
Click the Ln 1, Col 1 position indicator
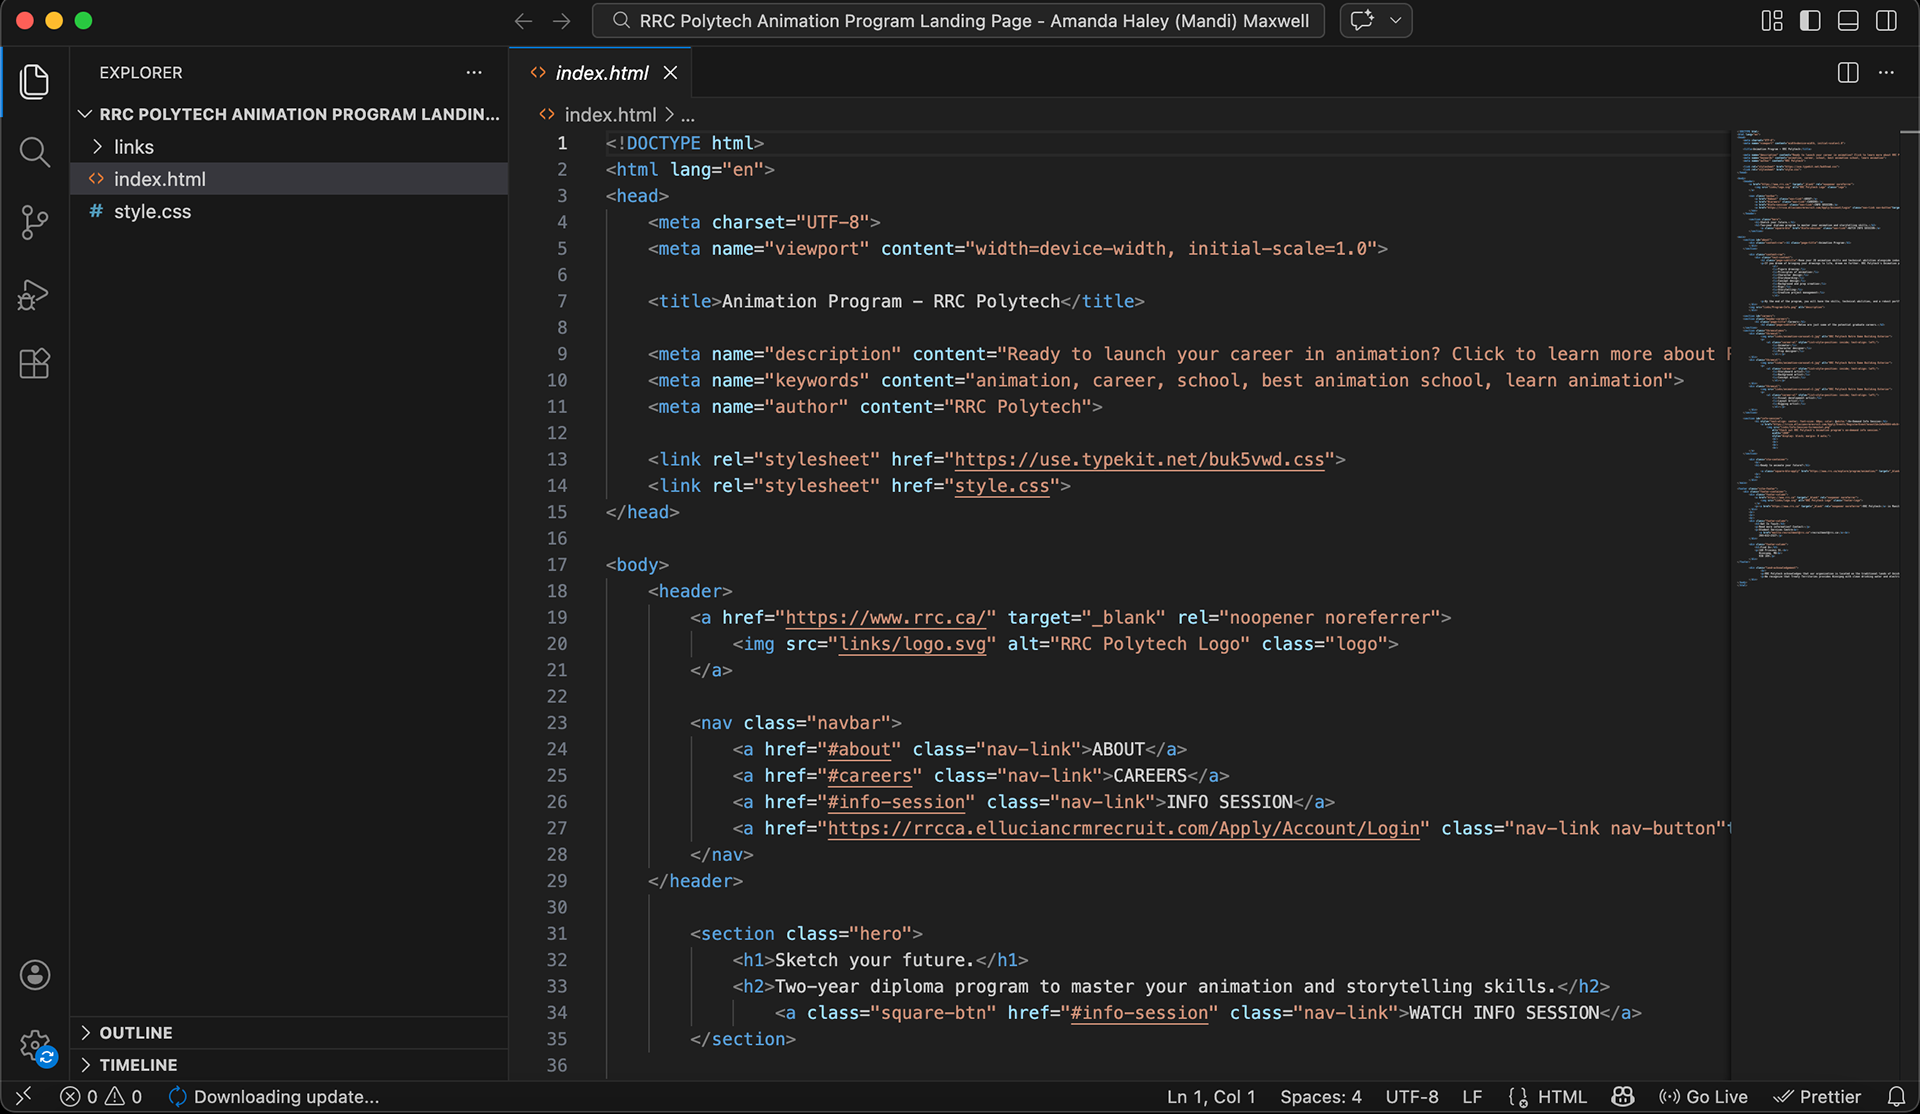coord(1211,1097)
